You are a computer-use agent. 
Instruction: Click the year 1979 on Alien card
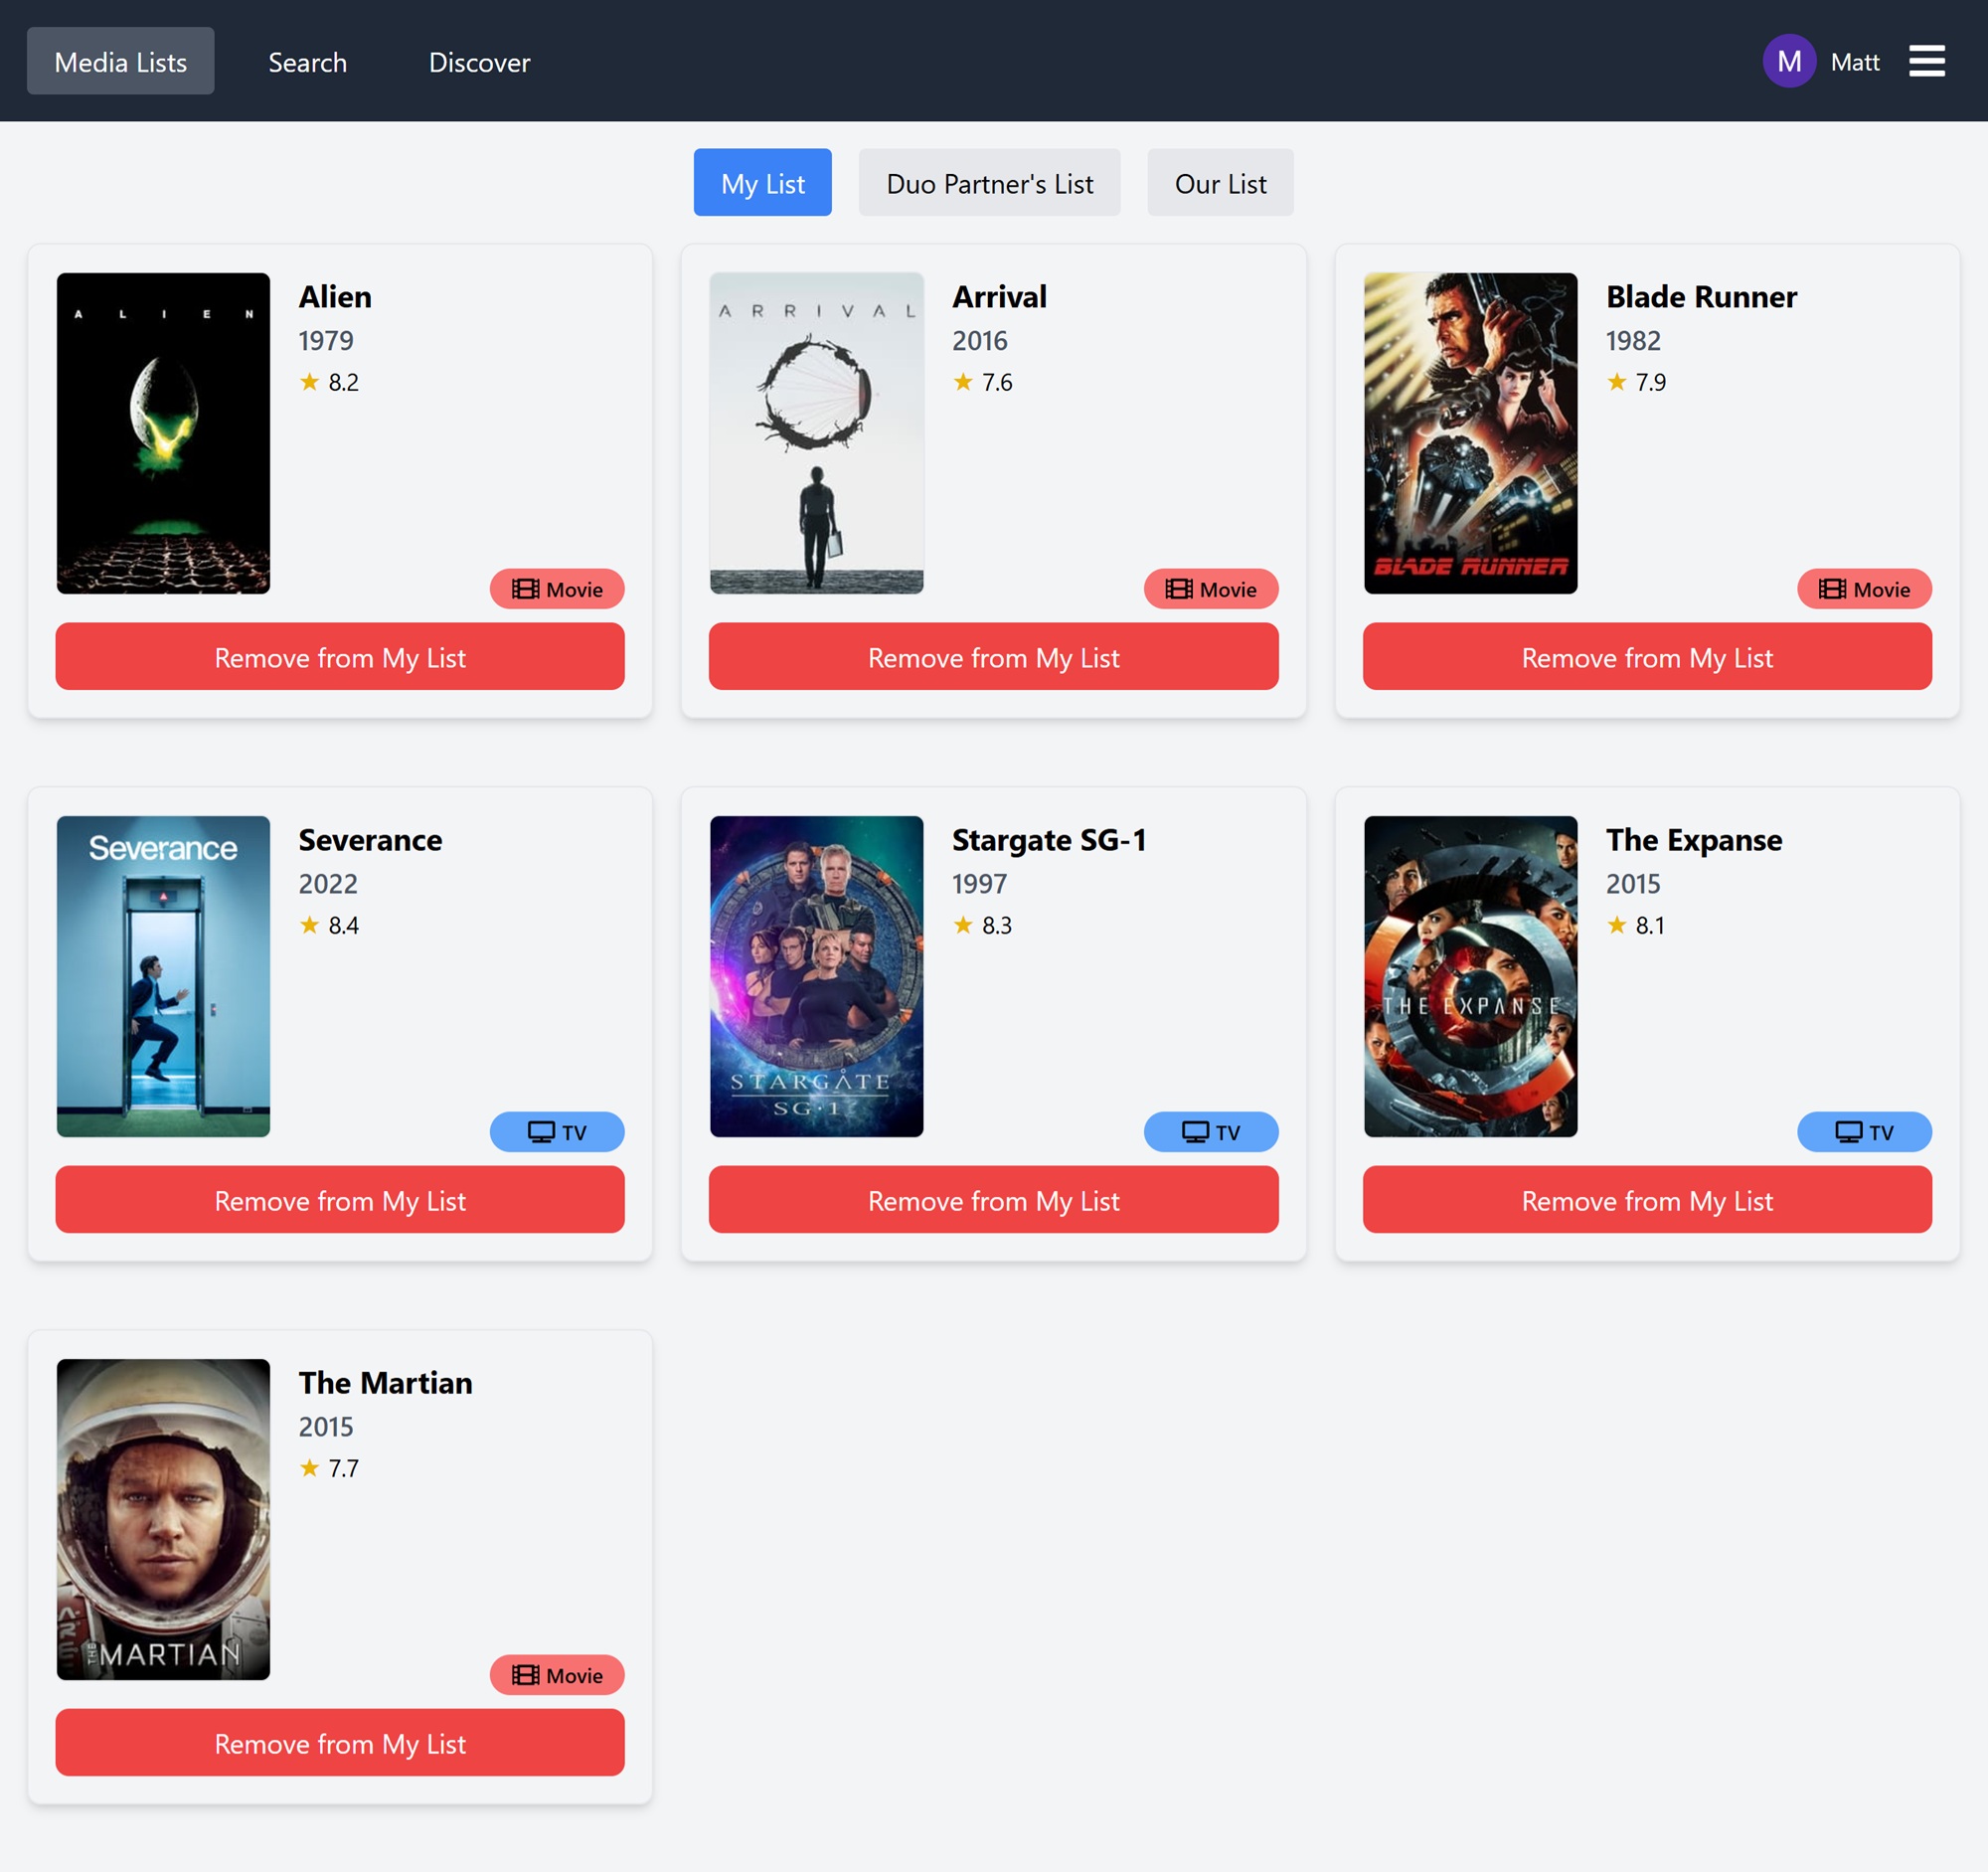(x=326, y=341)
